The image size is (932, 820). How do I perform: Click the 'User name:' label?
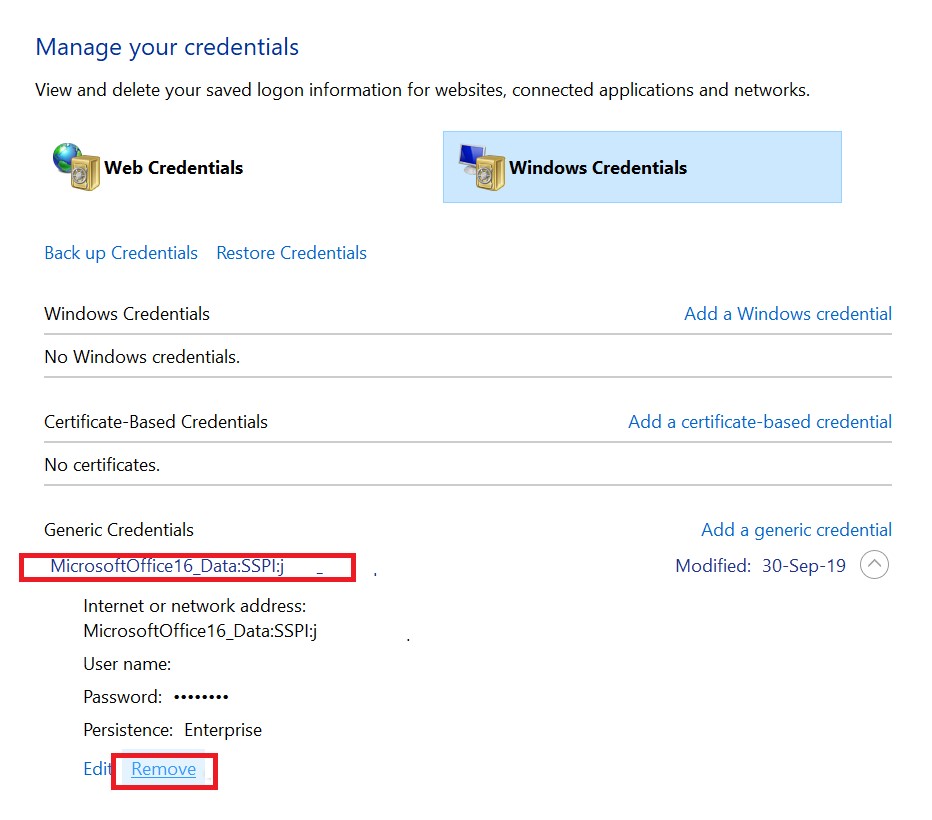[127, 664]
